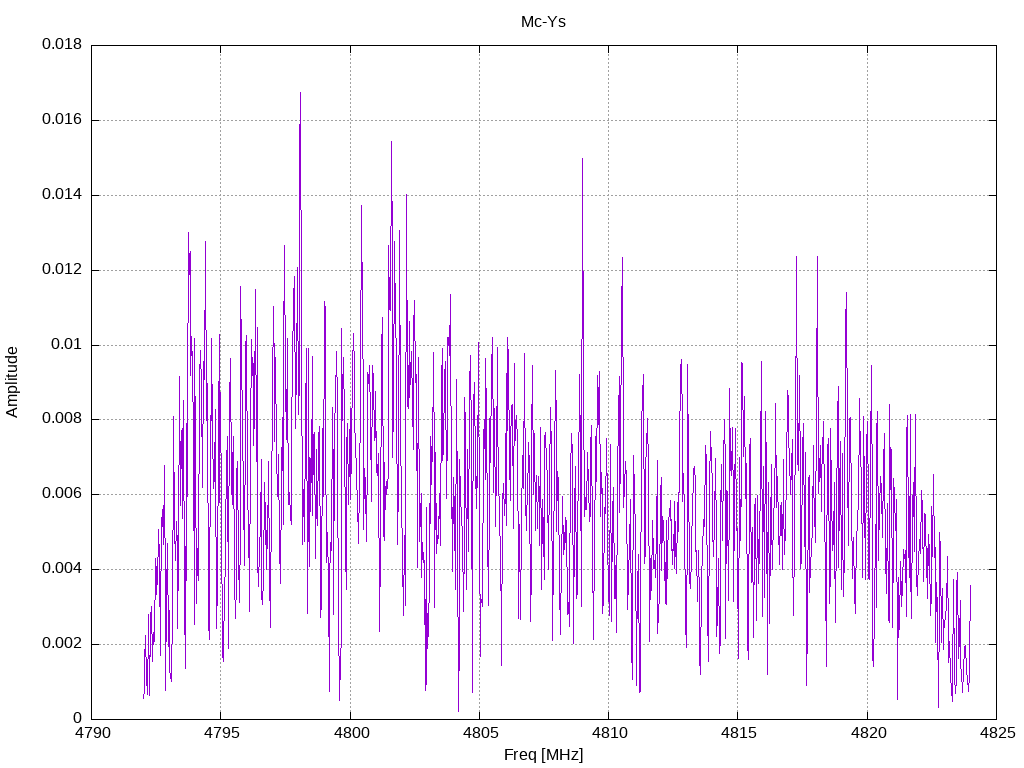Click the 0.008 y-axis tick label
Viewport: 1024px width, 768px height.
click(62, 419)
